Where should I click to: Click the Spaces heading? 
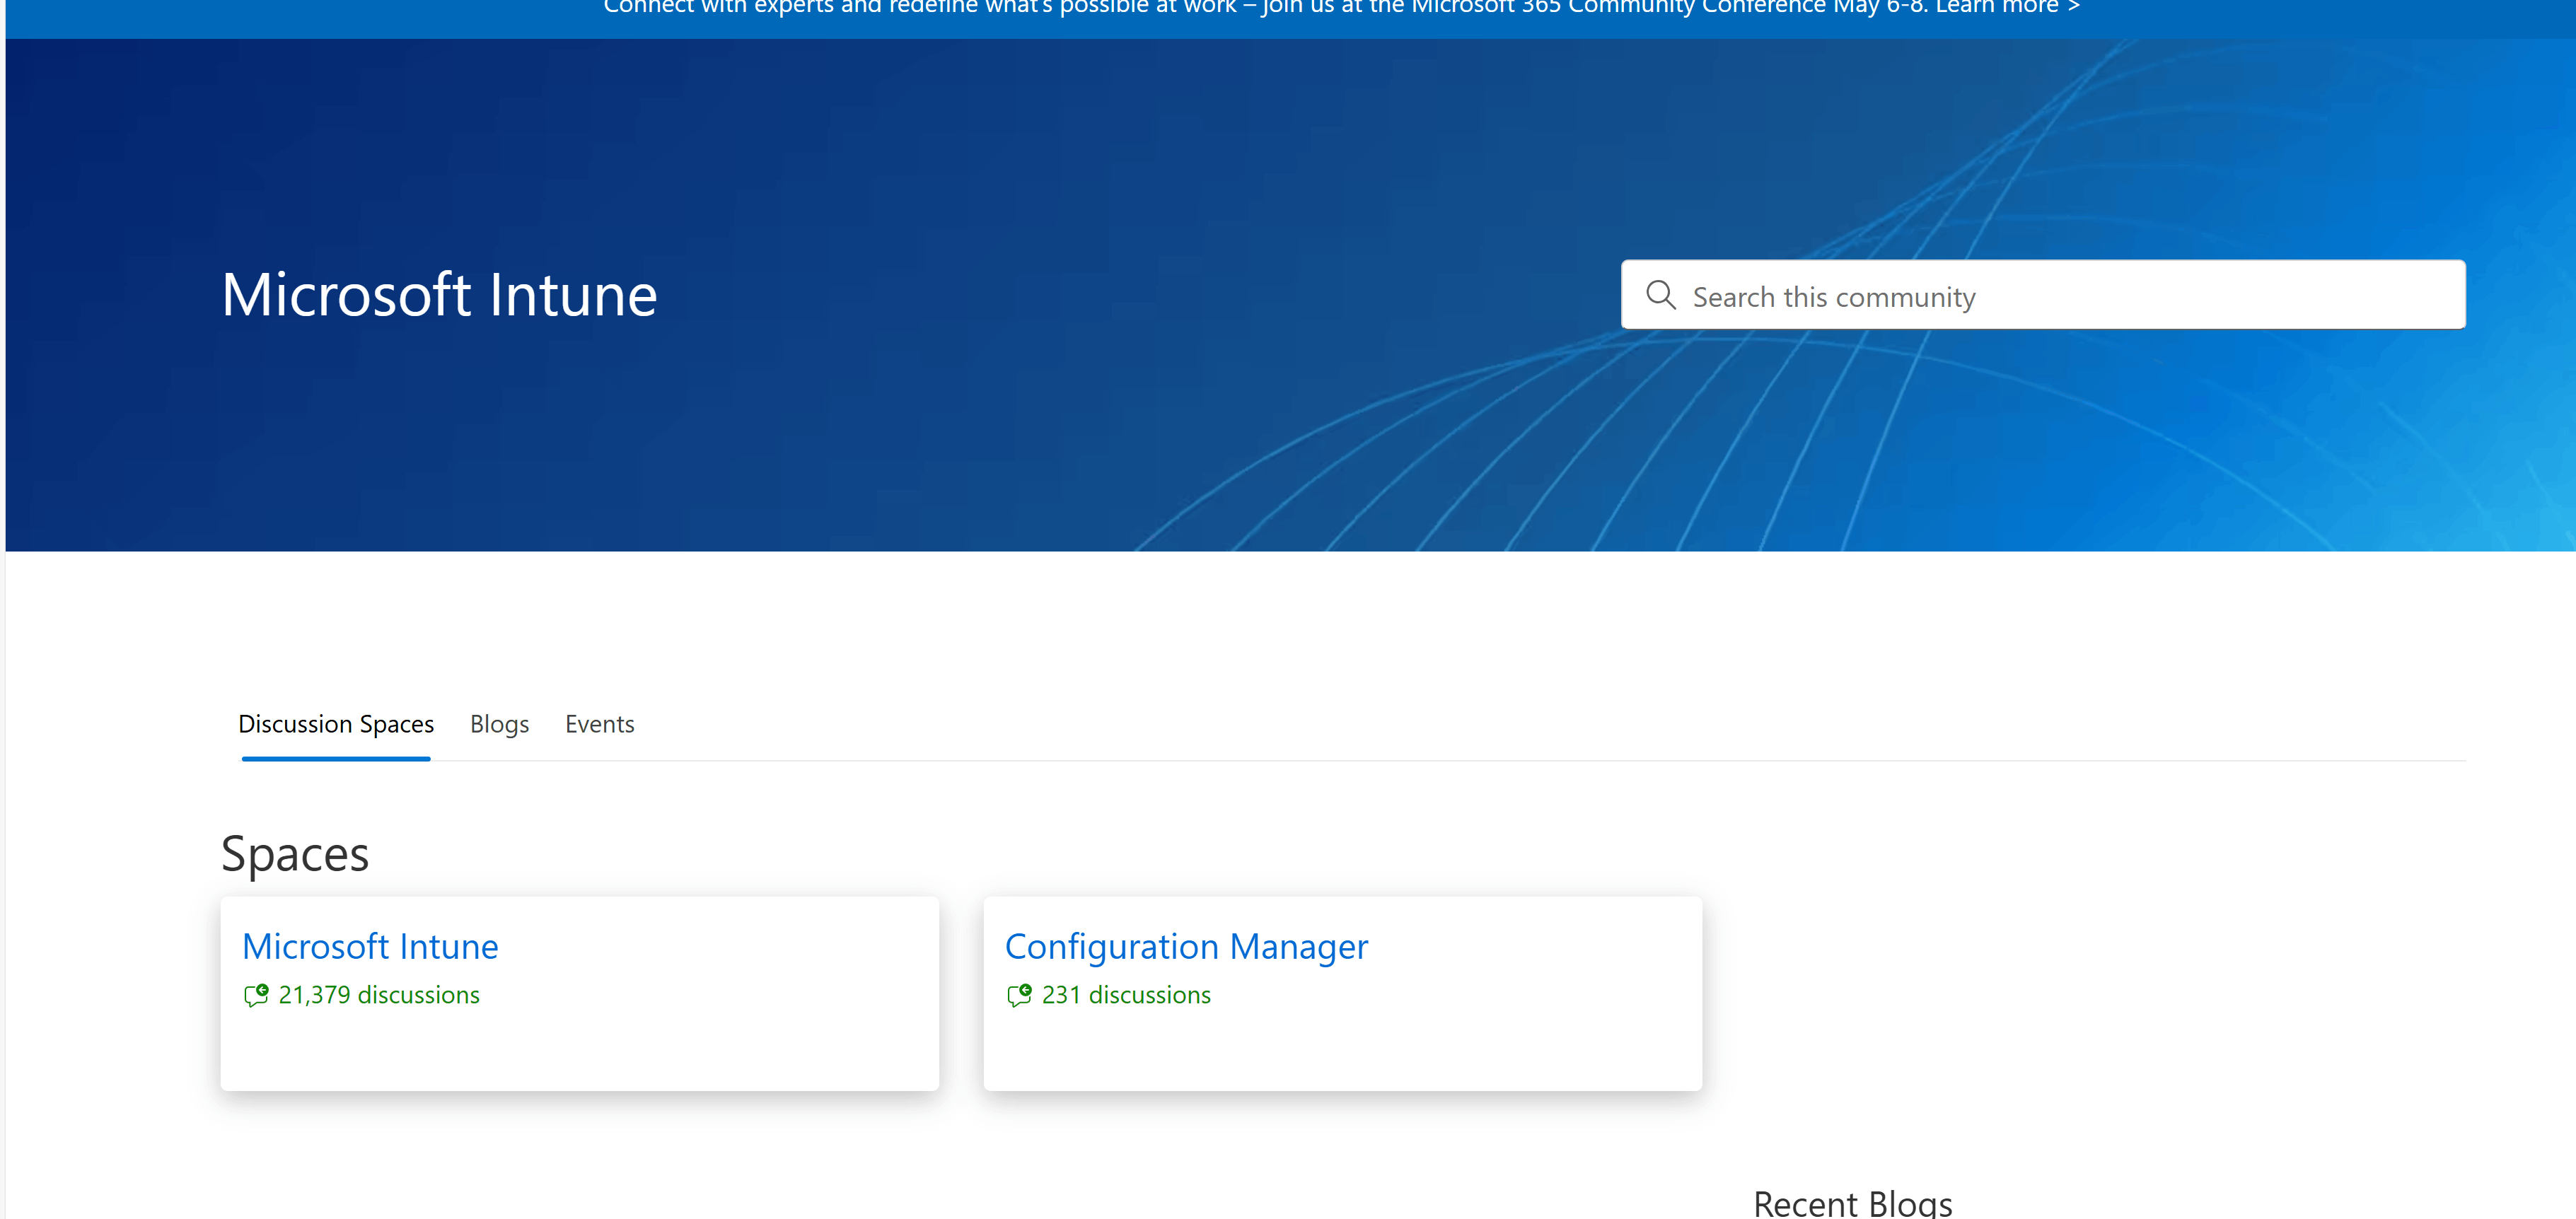click(295, 855)
